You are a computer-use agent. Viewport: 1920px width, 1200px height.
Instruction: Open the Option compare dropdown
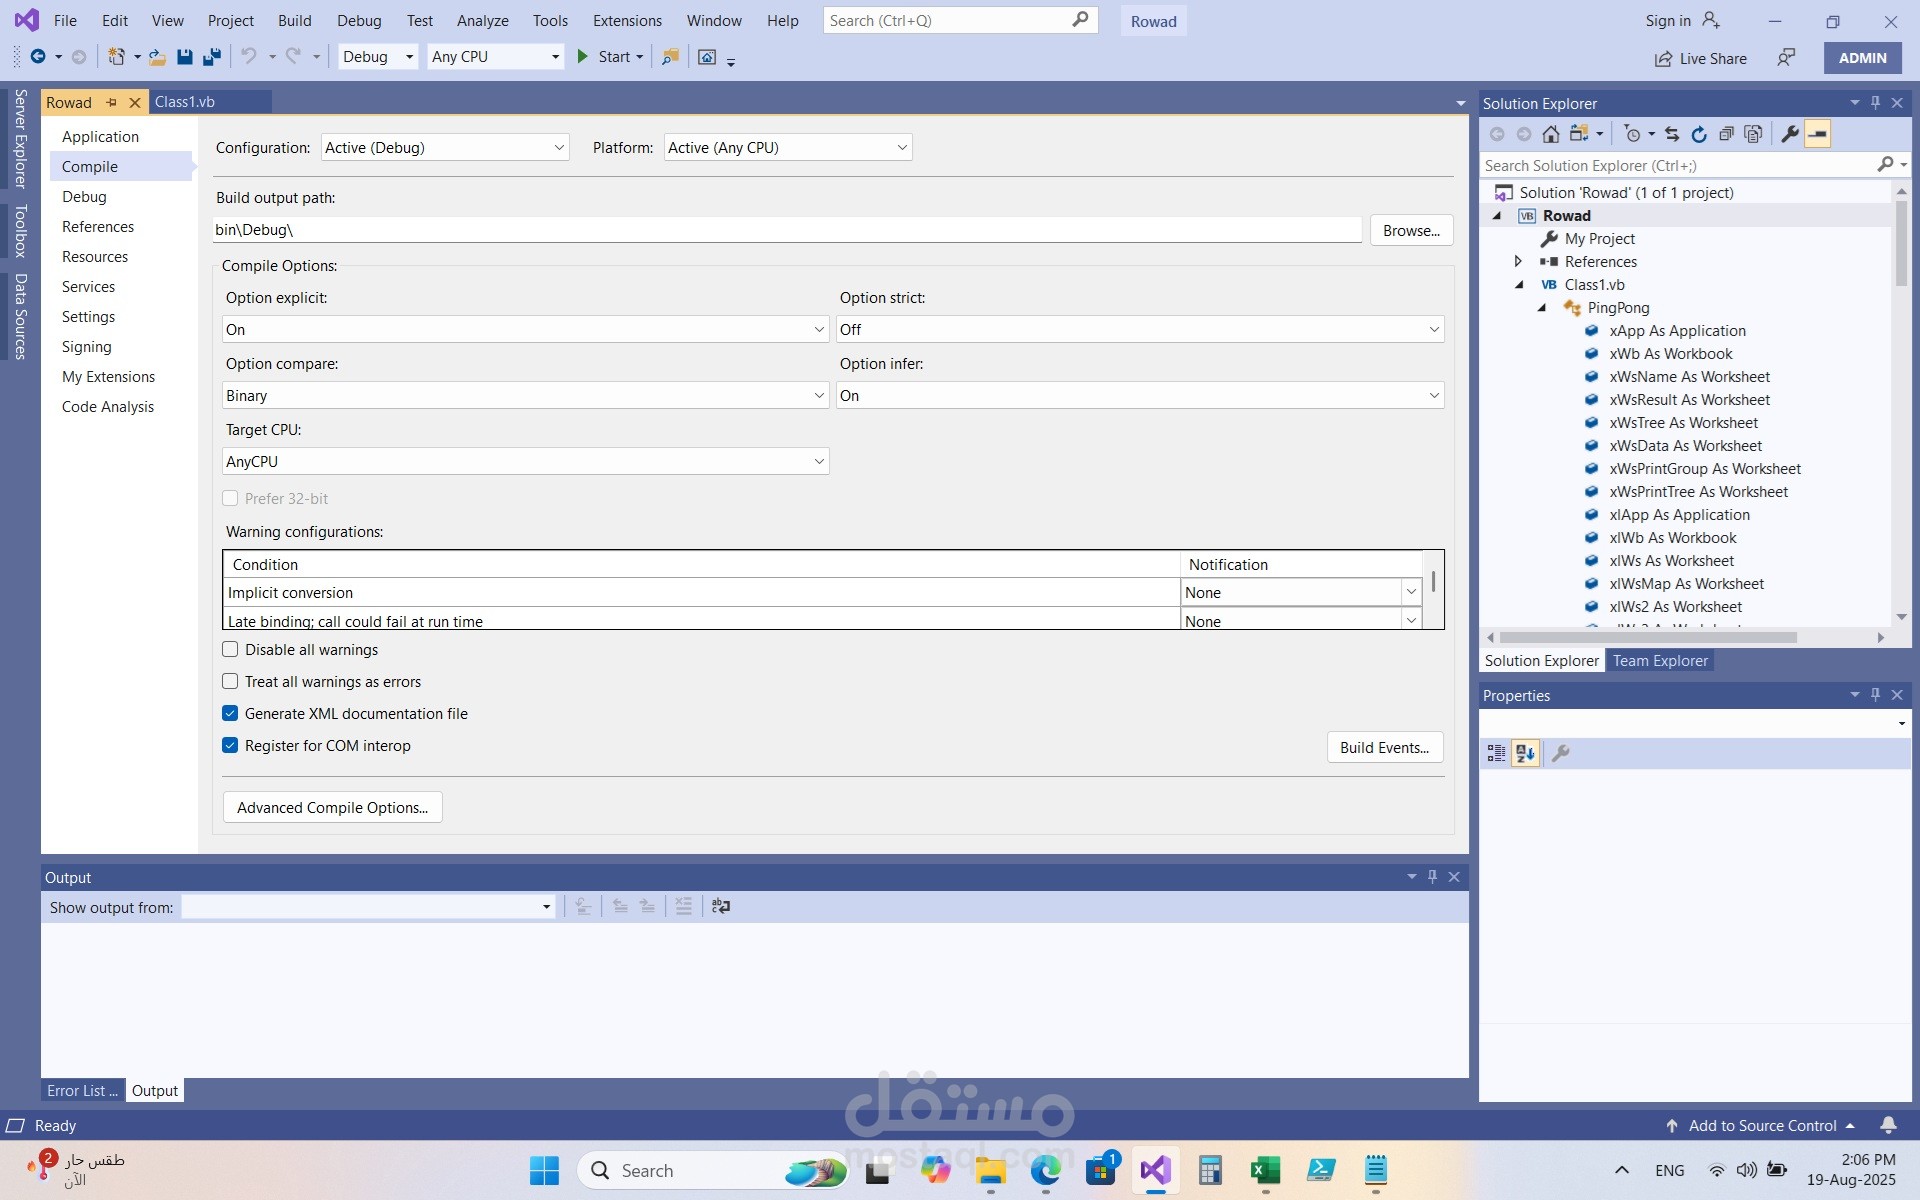(x=525, y=395)
